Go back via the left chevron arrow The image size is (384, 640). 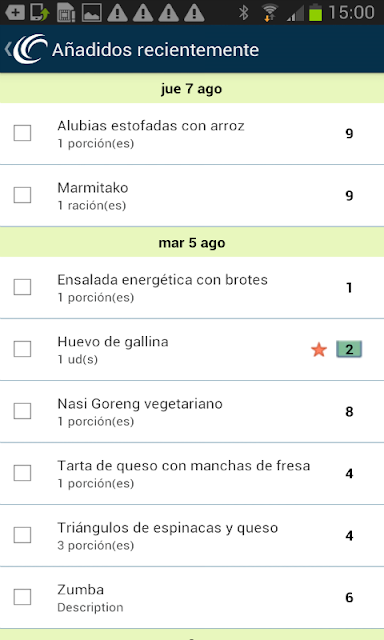(x=8, y=49)
